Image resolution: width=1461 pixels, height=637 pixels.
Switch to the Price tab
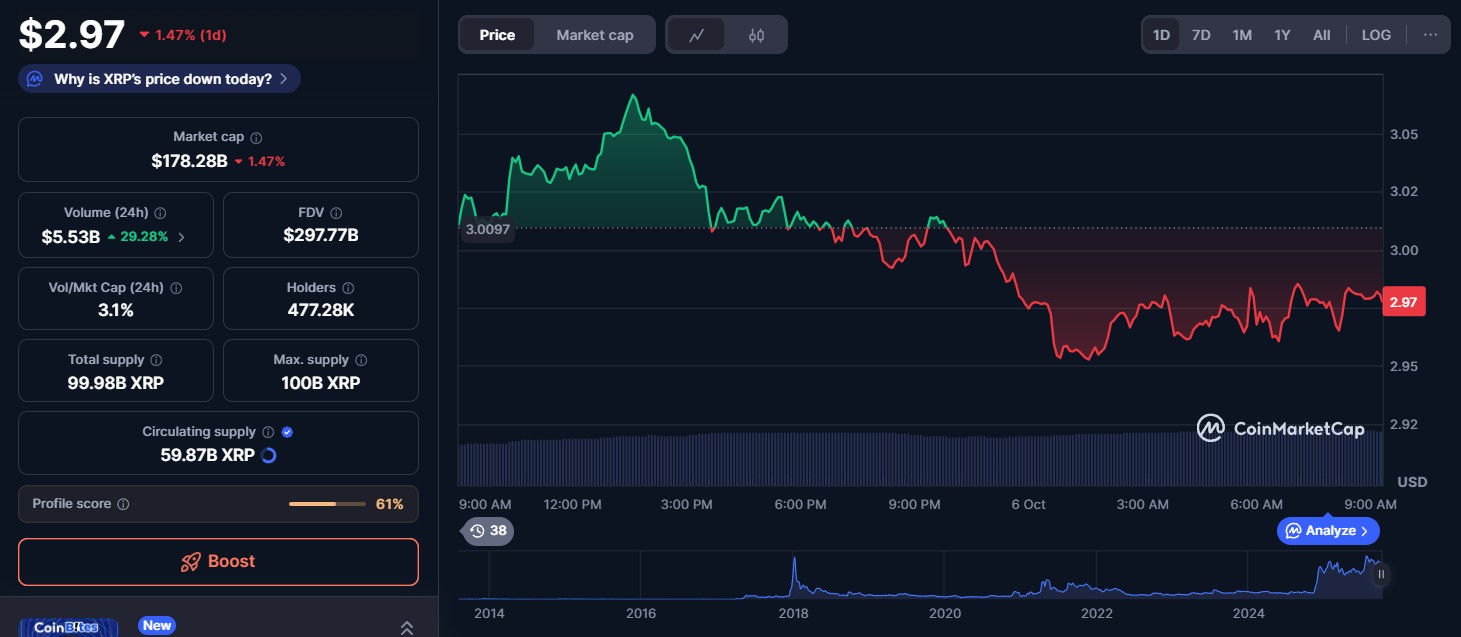tap(497, 35)
